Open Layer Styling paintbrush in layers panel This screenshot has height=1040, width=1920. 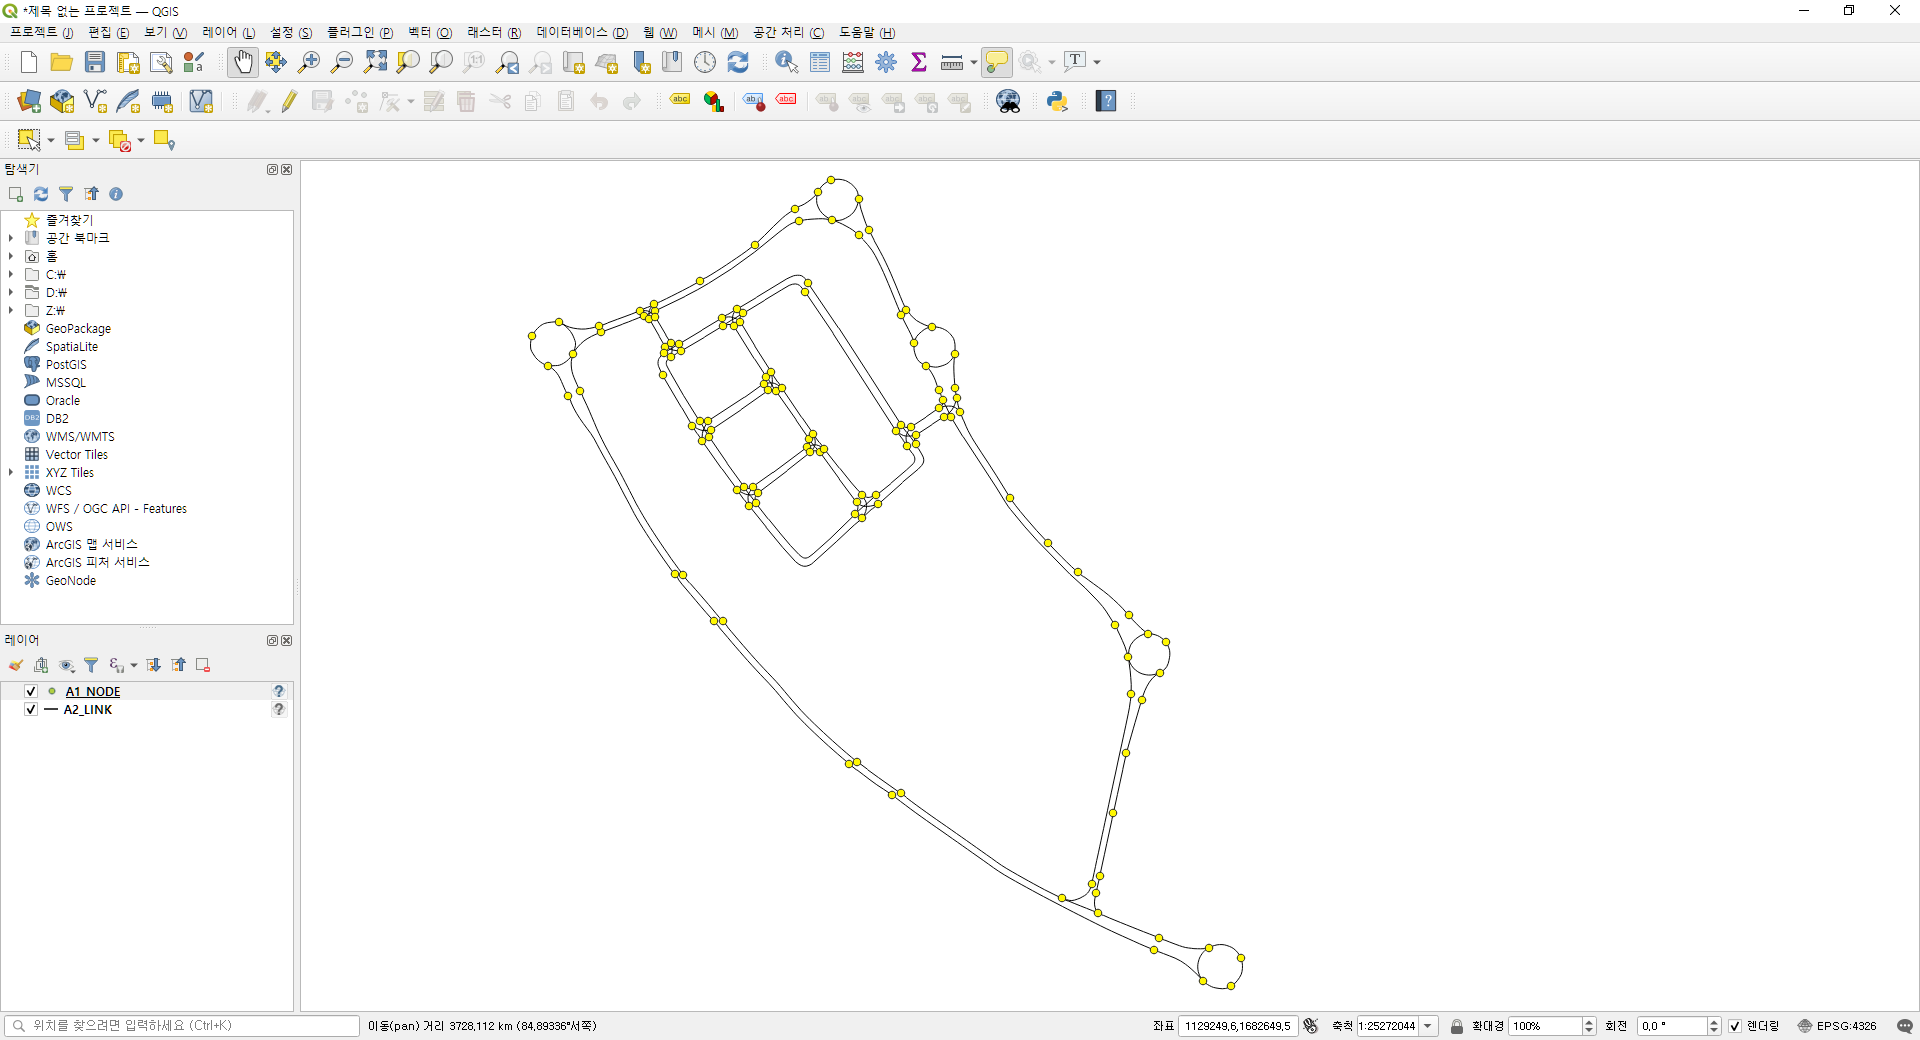[x=16, y=665]
